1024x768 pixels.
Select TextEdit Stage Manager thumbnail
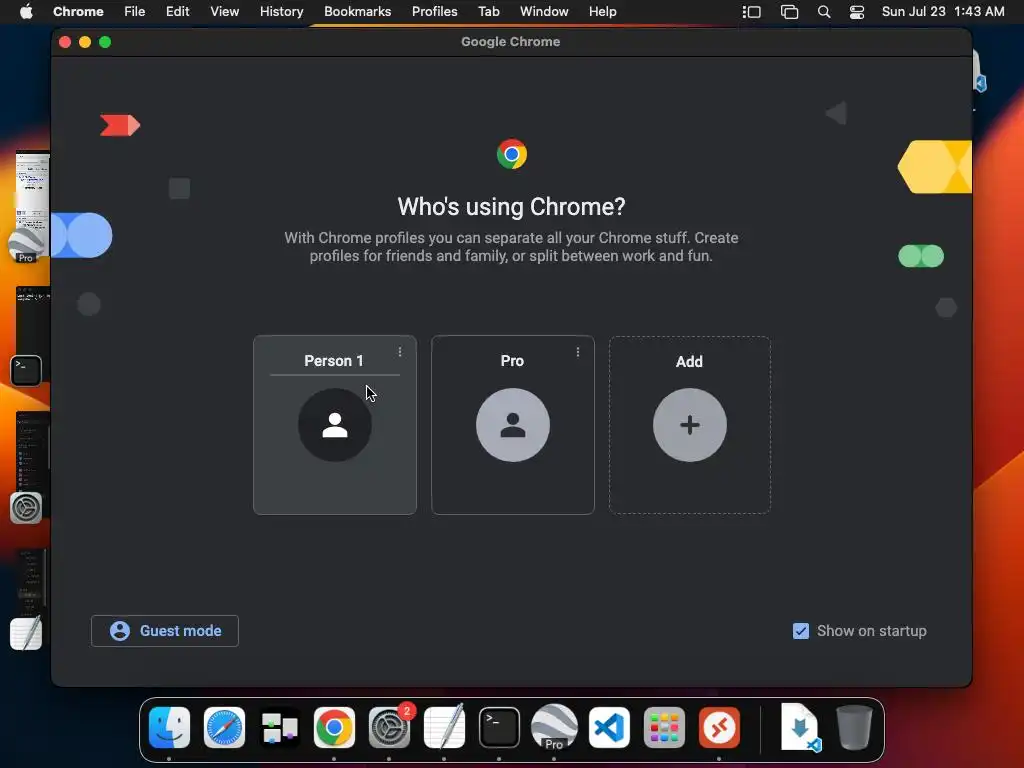point(31,600)
